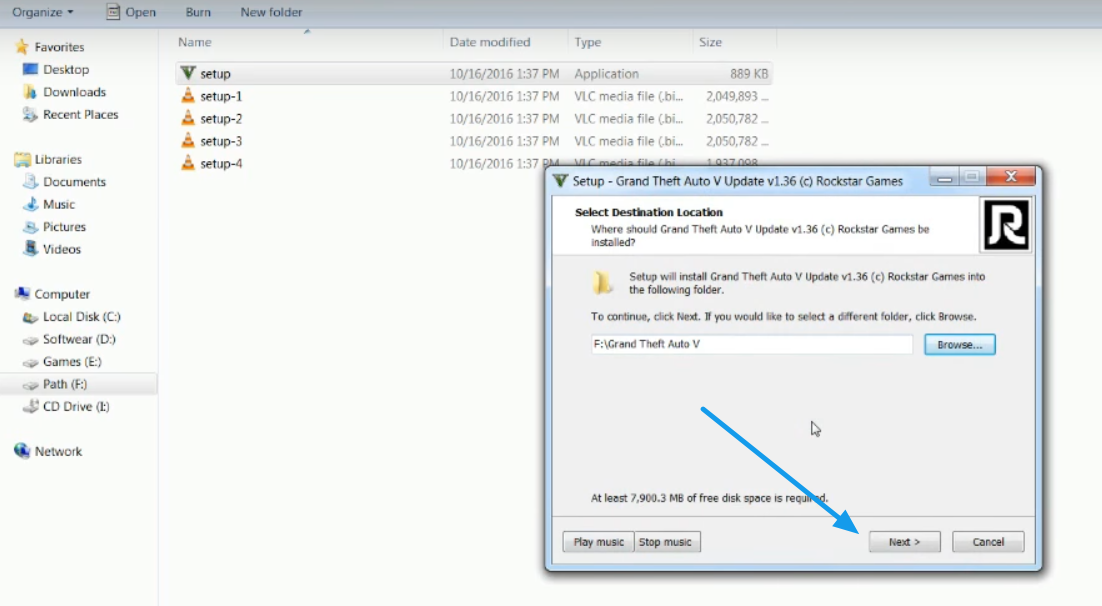This screenshot has width=1102, height=606.
Task: Open Games (E:) drive in sidebar
Action: (72, 362)
